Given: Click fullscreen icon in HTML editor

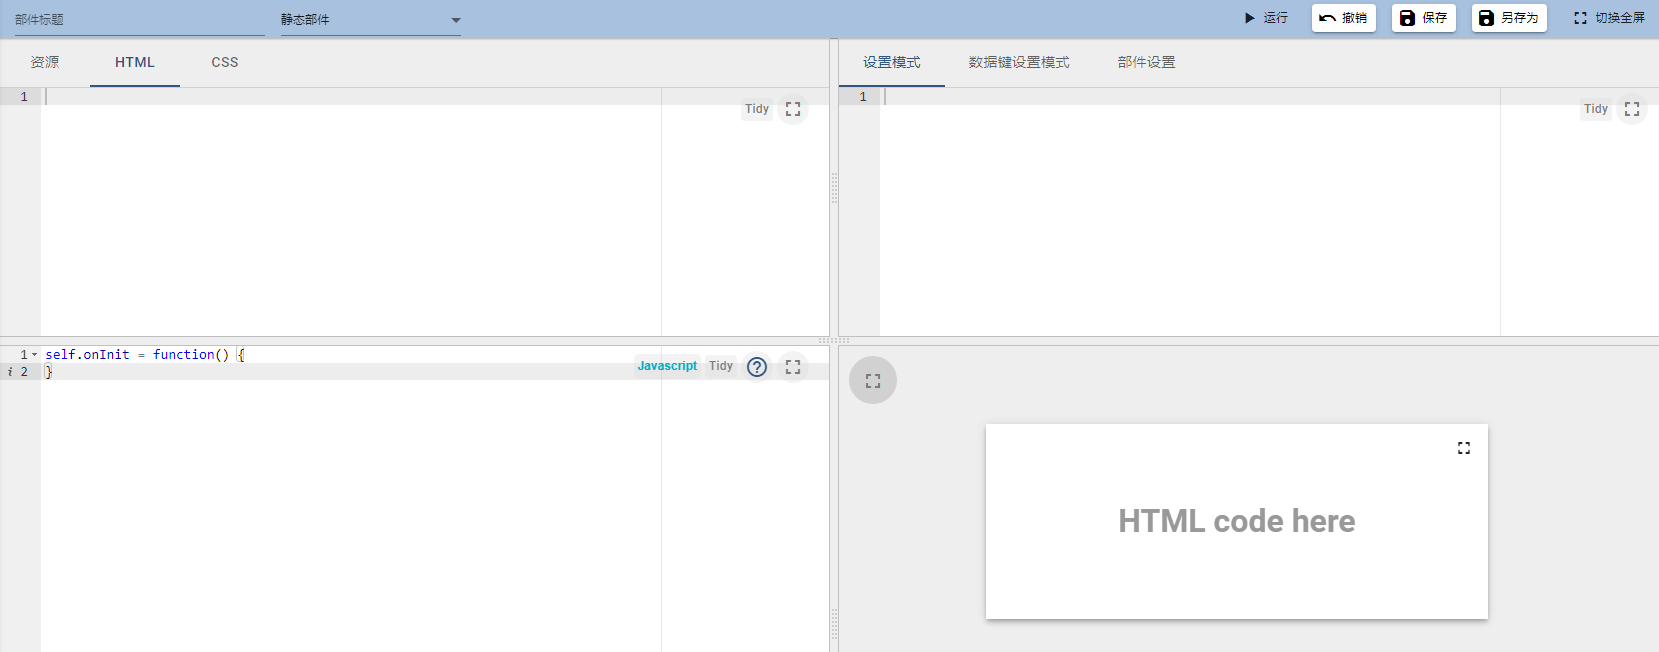Looking at the screenshot, I should pos(793,109).
